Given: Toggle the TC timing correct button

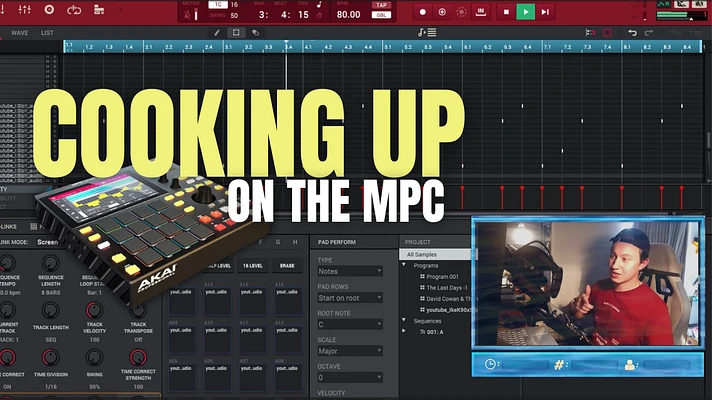Looking at the screenshot, I should coord(218,5).
